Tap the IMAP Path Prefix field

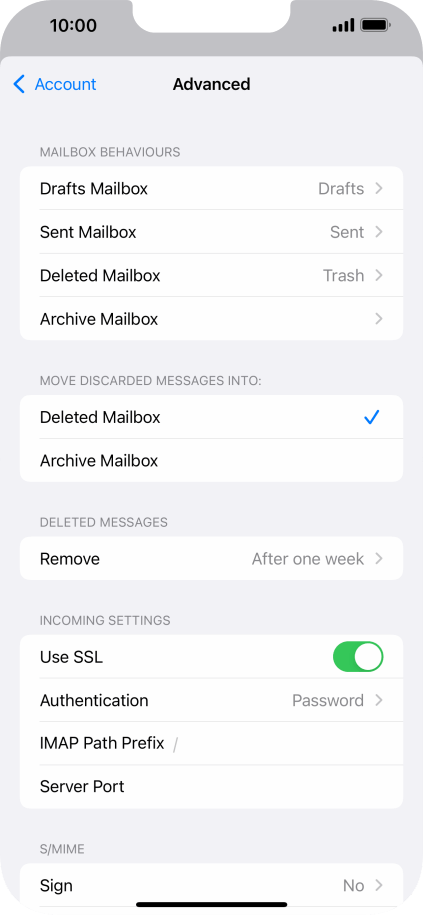click(x=211, y=743)
